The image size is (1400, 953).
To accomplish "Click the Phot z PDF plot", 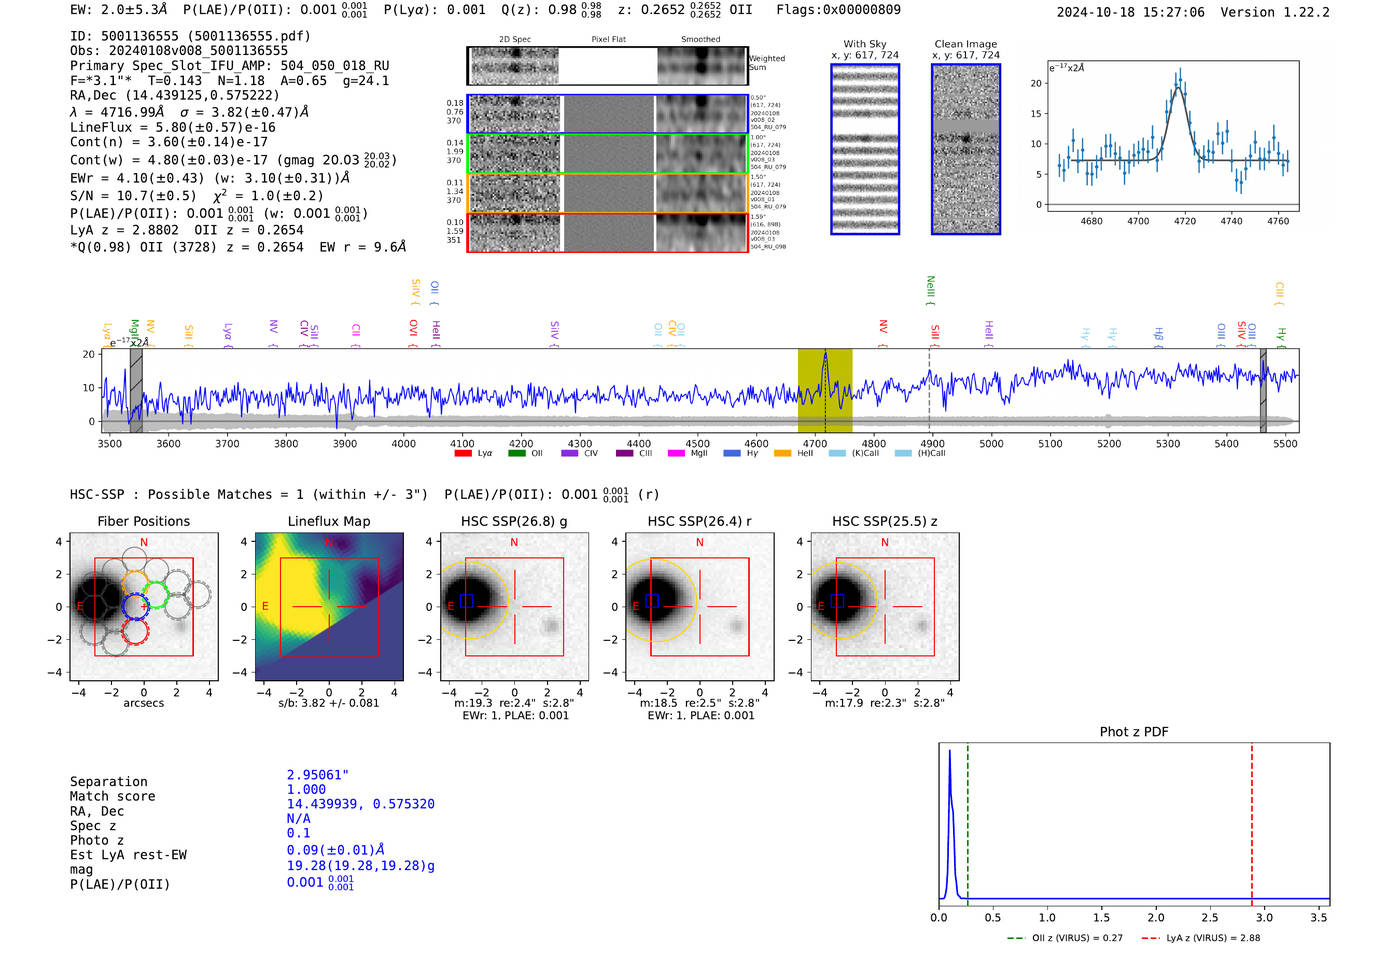I will pyautogui.click(x=1134, y=824).
